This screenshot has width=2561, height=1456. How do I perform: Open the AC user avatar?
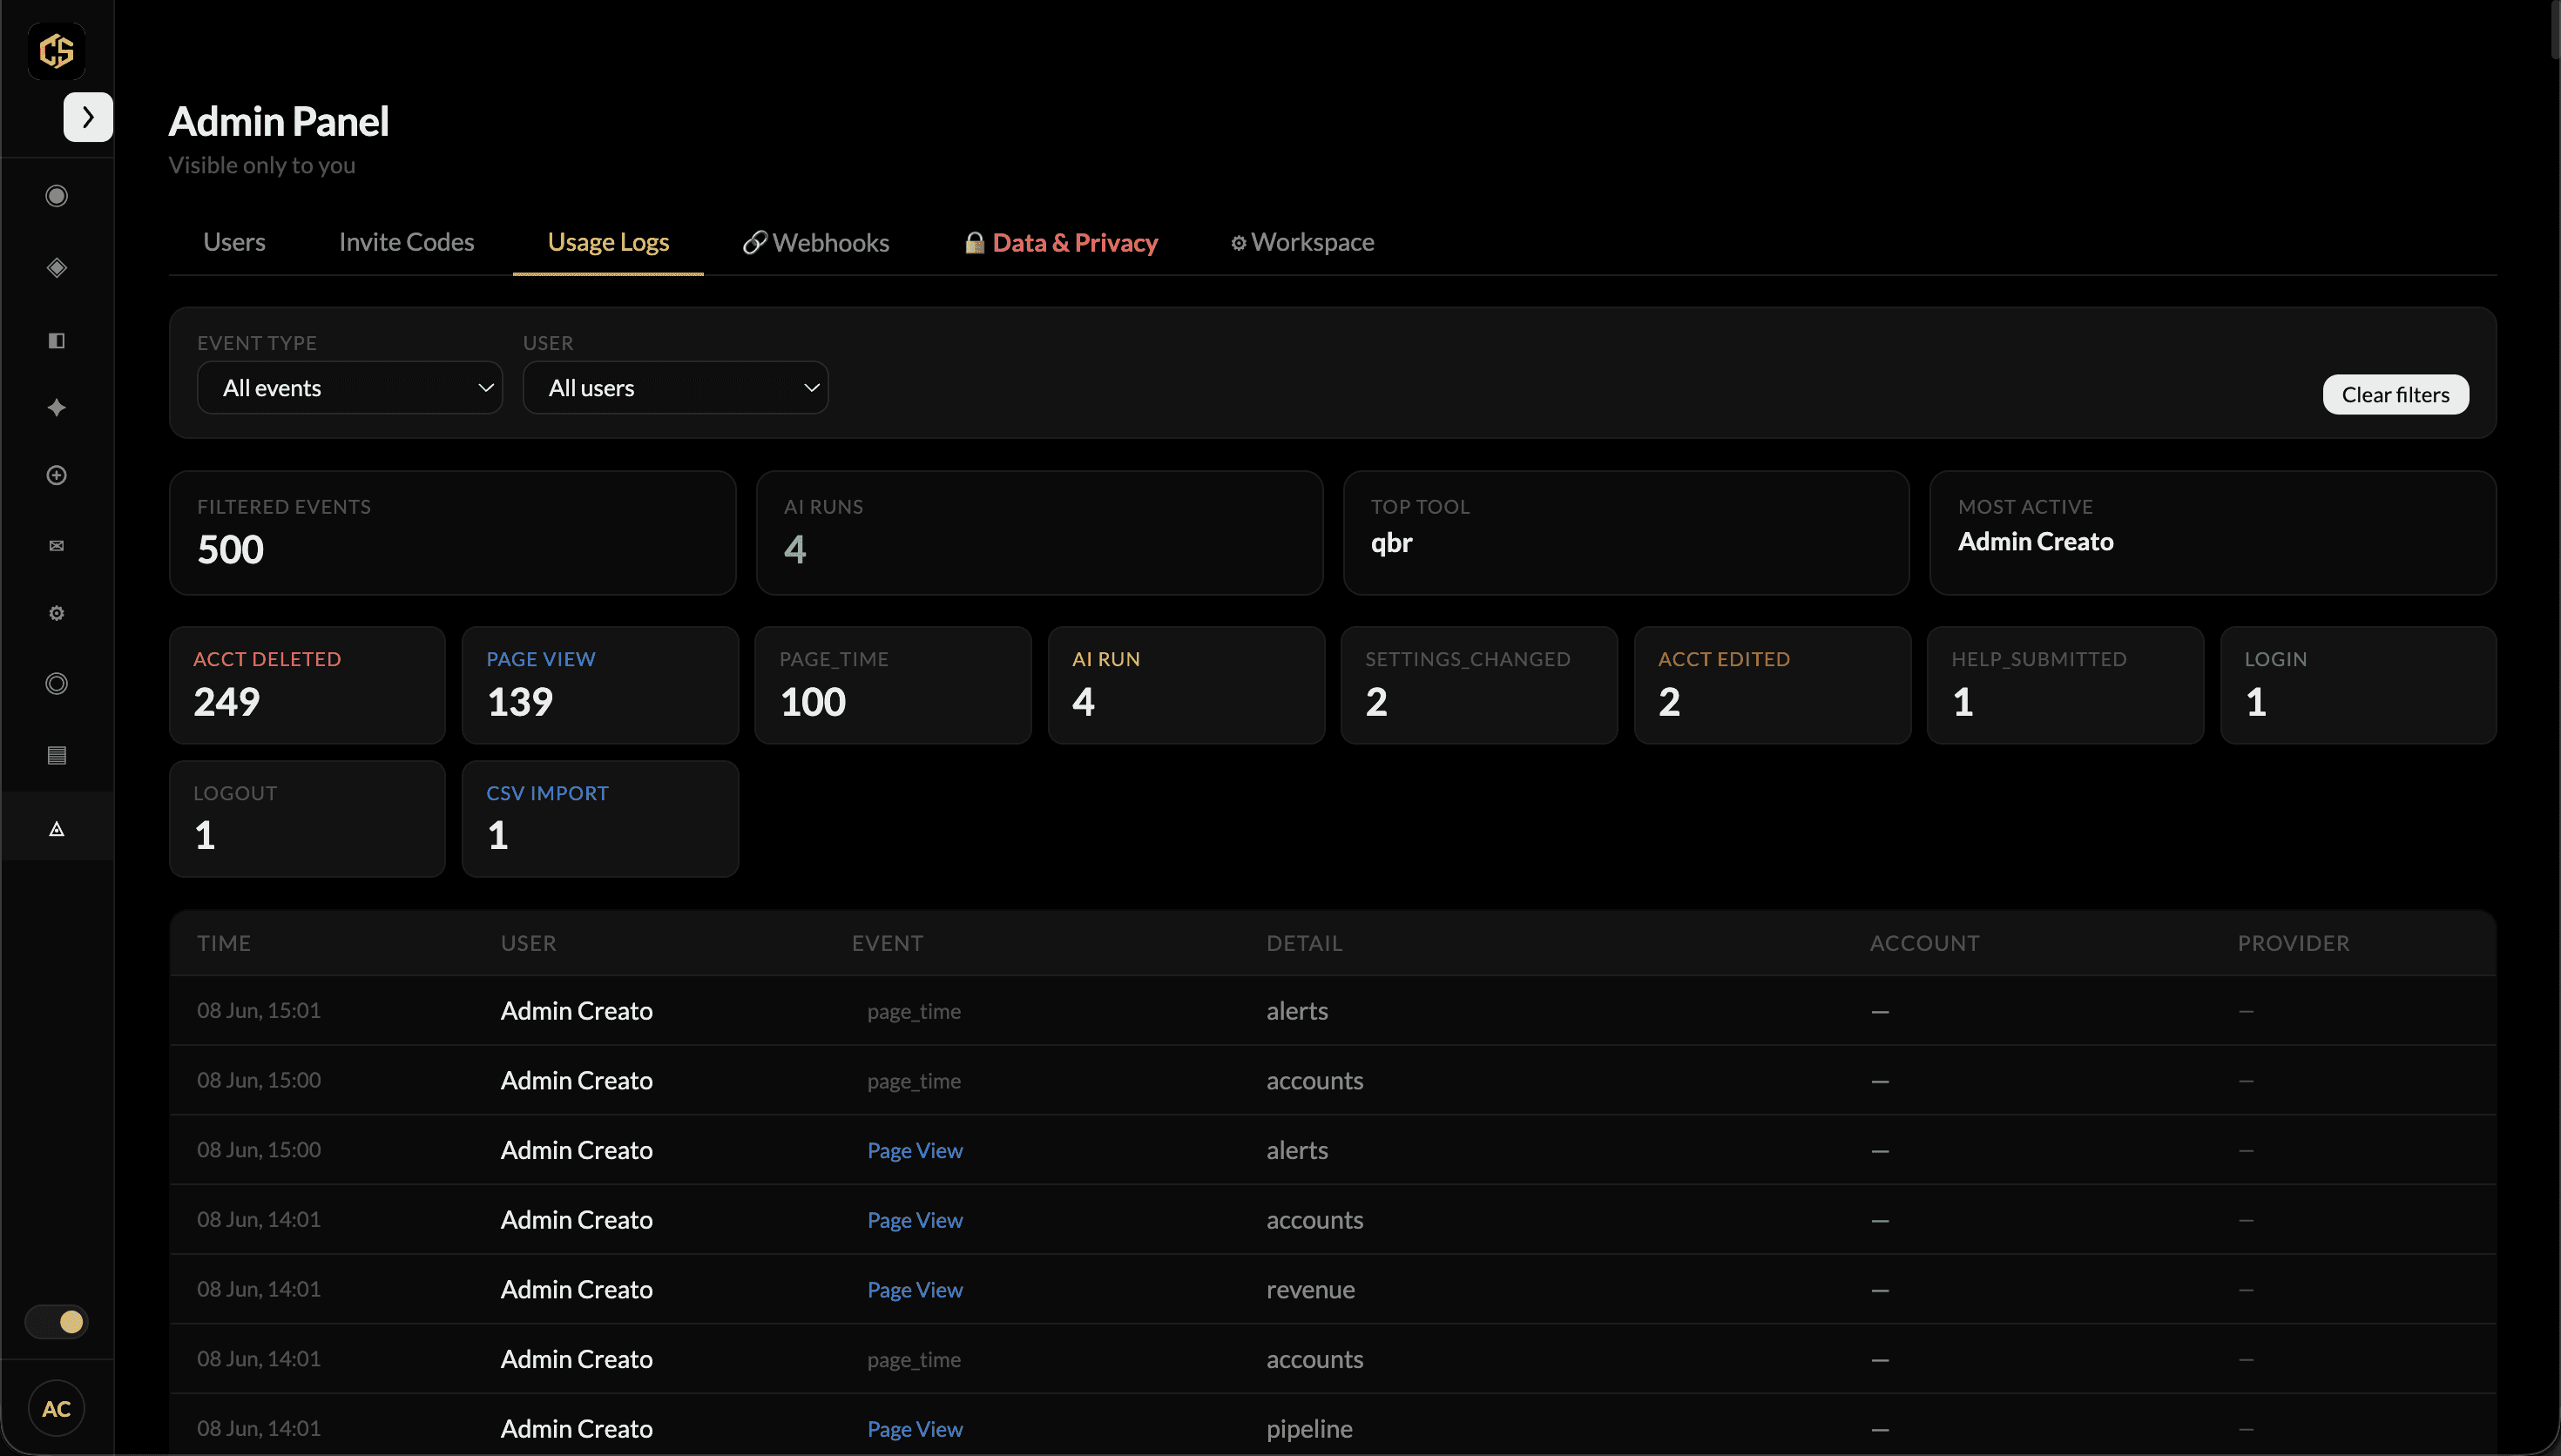(56, 1408)
